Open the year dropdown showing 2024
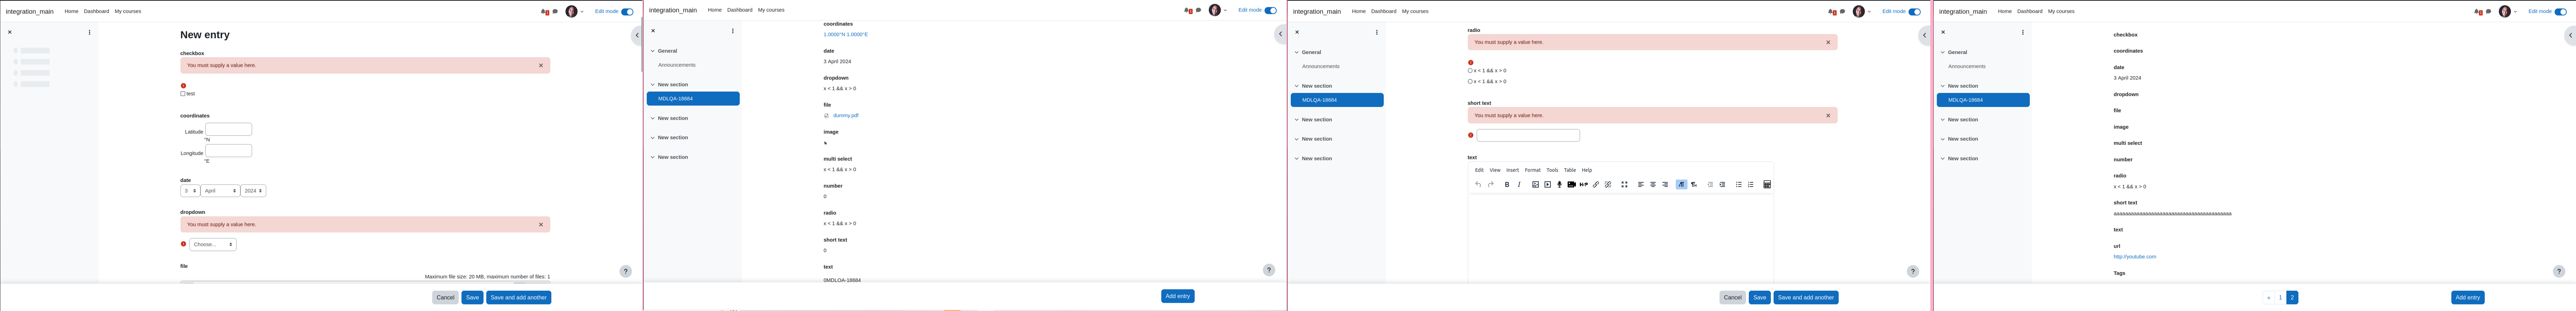This screenshot has height=311, width=2576. tap(253, 191)
